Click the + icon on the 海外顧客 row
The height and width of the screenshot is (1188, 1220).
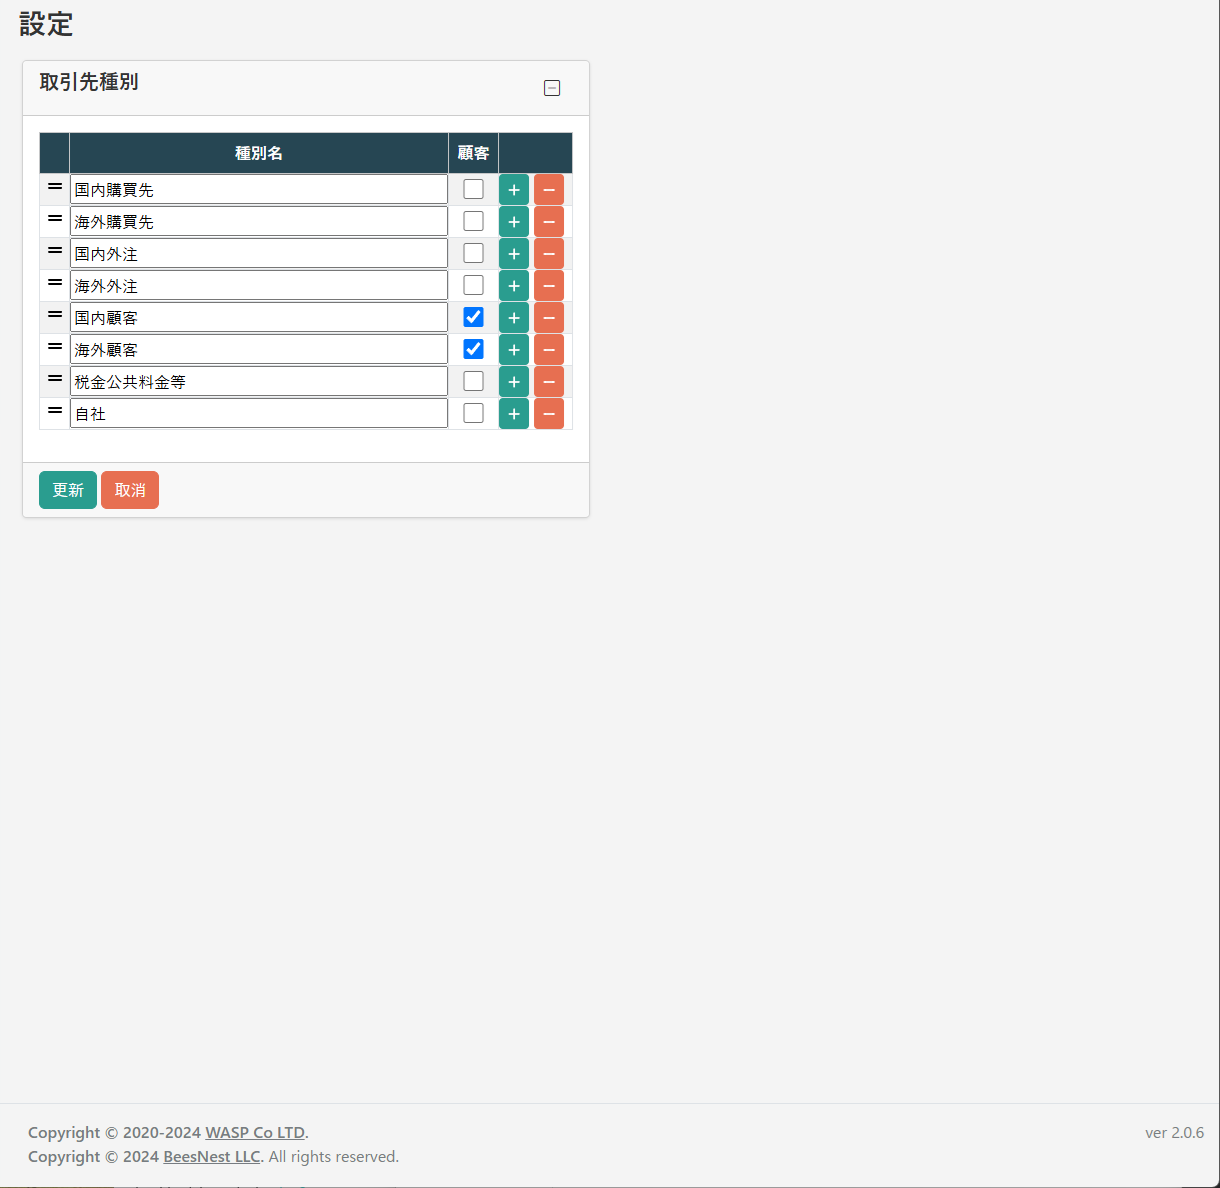tap(513, 349)
